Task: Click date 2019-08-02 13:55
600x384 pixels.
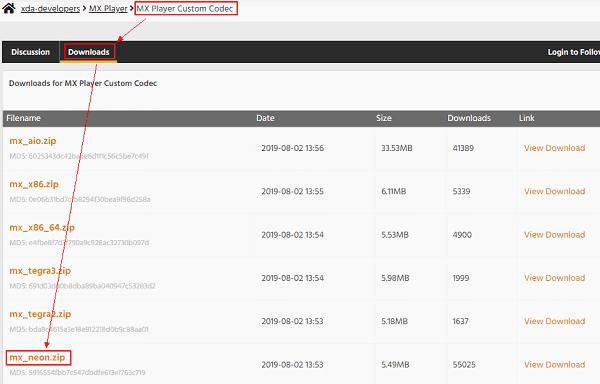Action: [293, 191]
